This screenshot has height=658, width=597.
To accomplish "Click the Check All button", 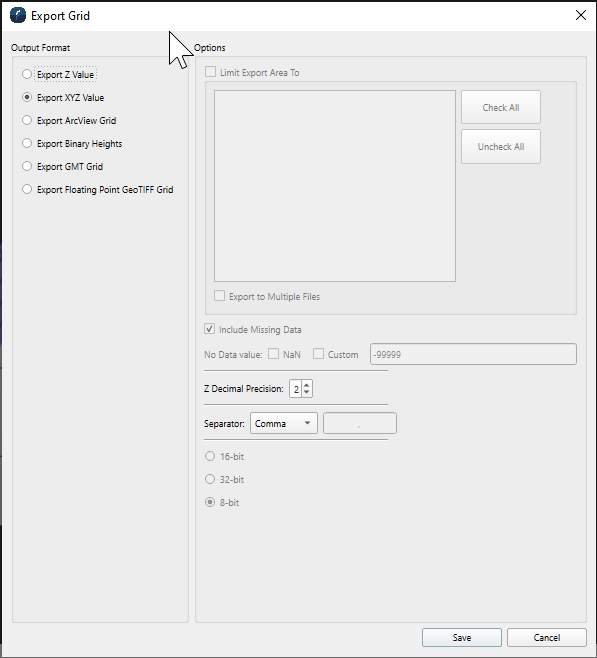I will 501,107.
